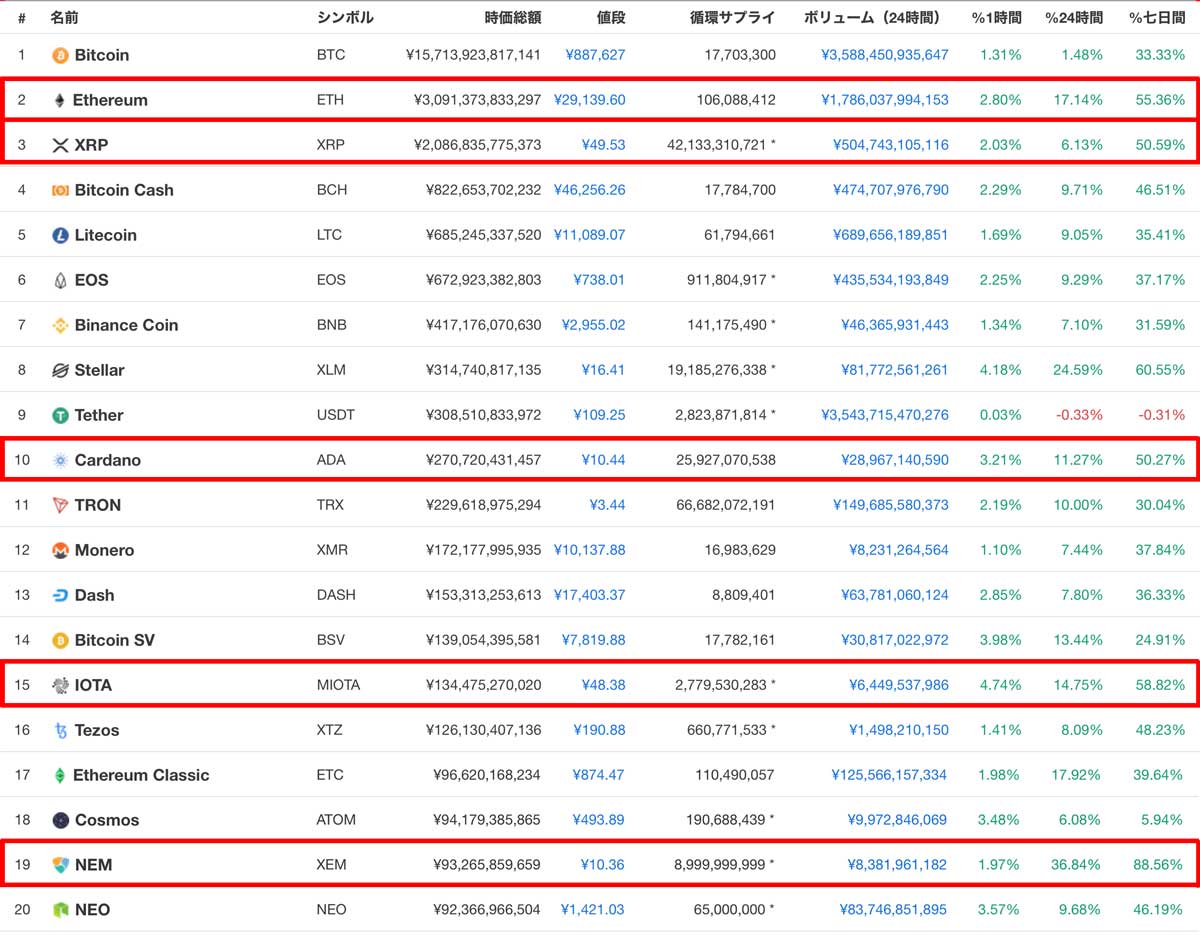Click the IOTA logo icon
The height and width of the screenshot is (935, 1200).
(x=60, y=685)
